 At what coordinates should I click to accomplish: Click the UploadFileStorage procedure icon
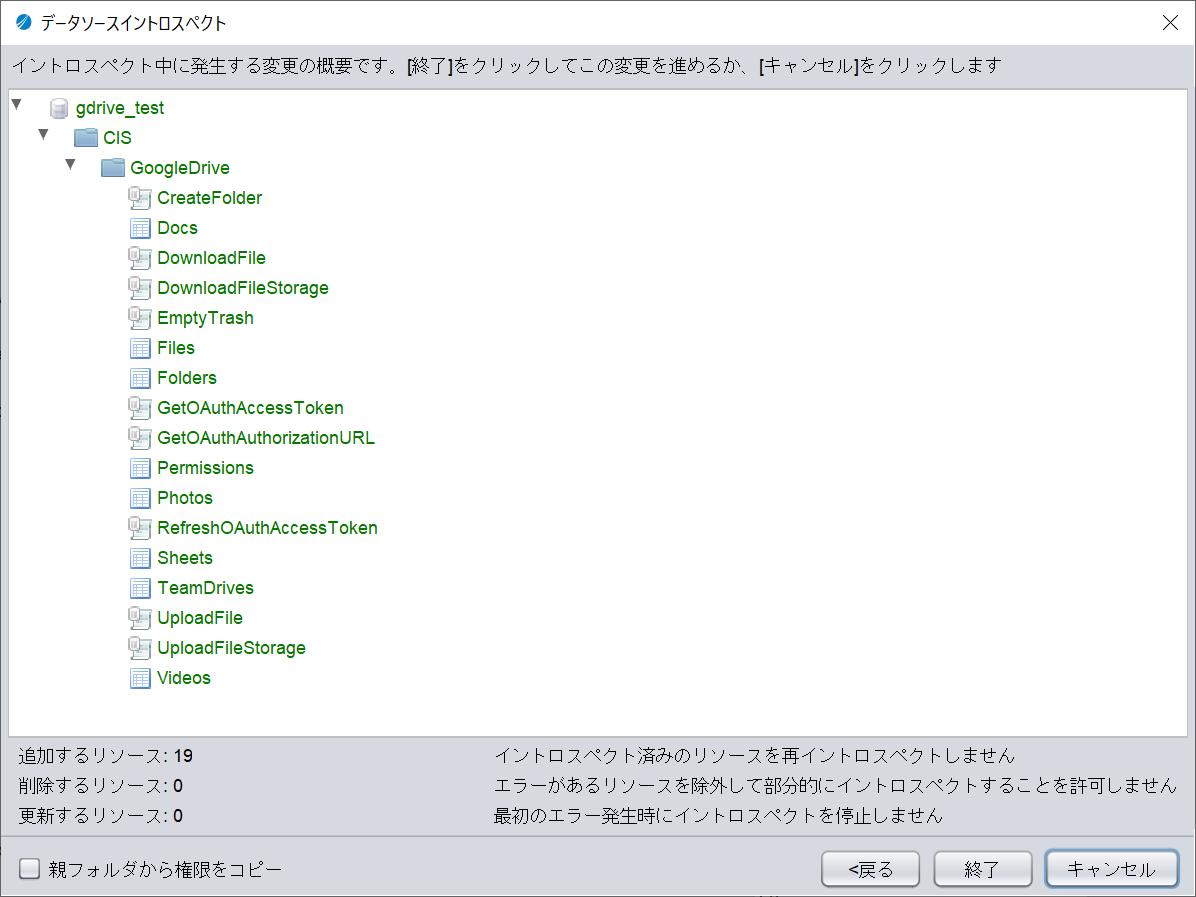140,648
